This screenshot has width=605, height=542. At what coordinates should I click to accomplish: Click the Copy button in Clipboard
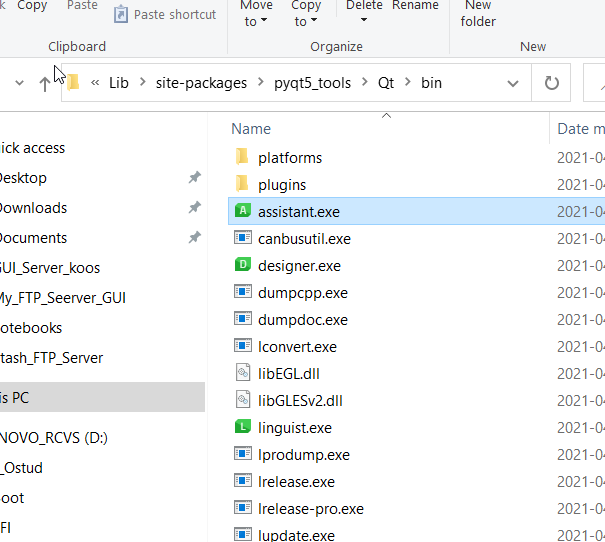point(32,5)
